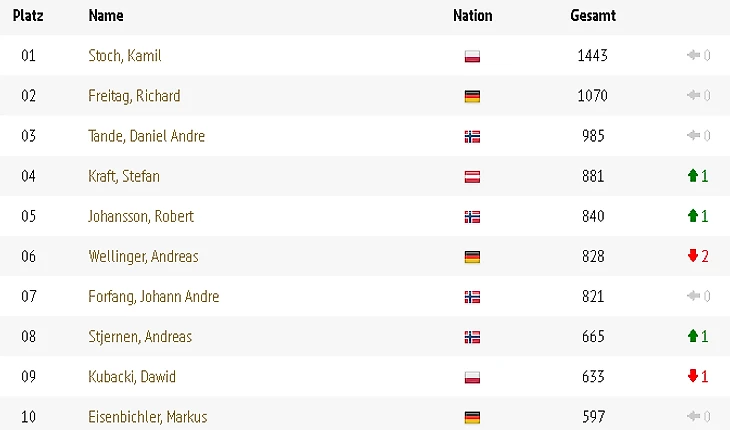Click Germany flag beside Freitag, Richard
This screenshot has height=430, width=730.
473,97
